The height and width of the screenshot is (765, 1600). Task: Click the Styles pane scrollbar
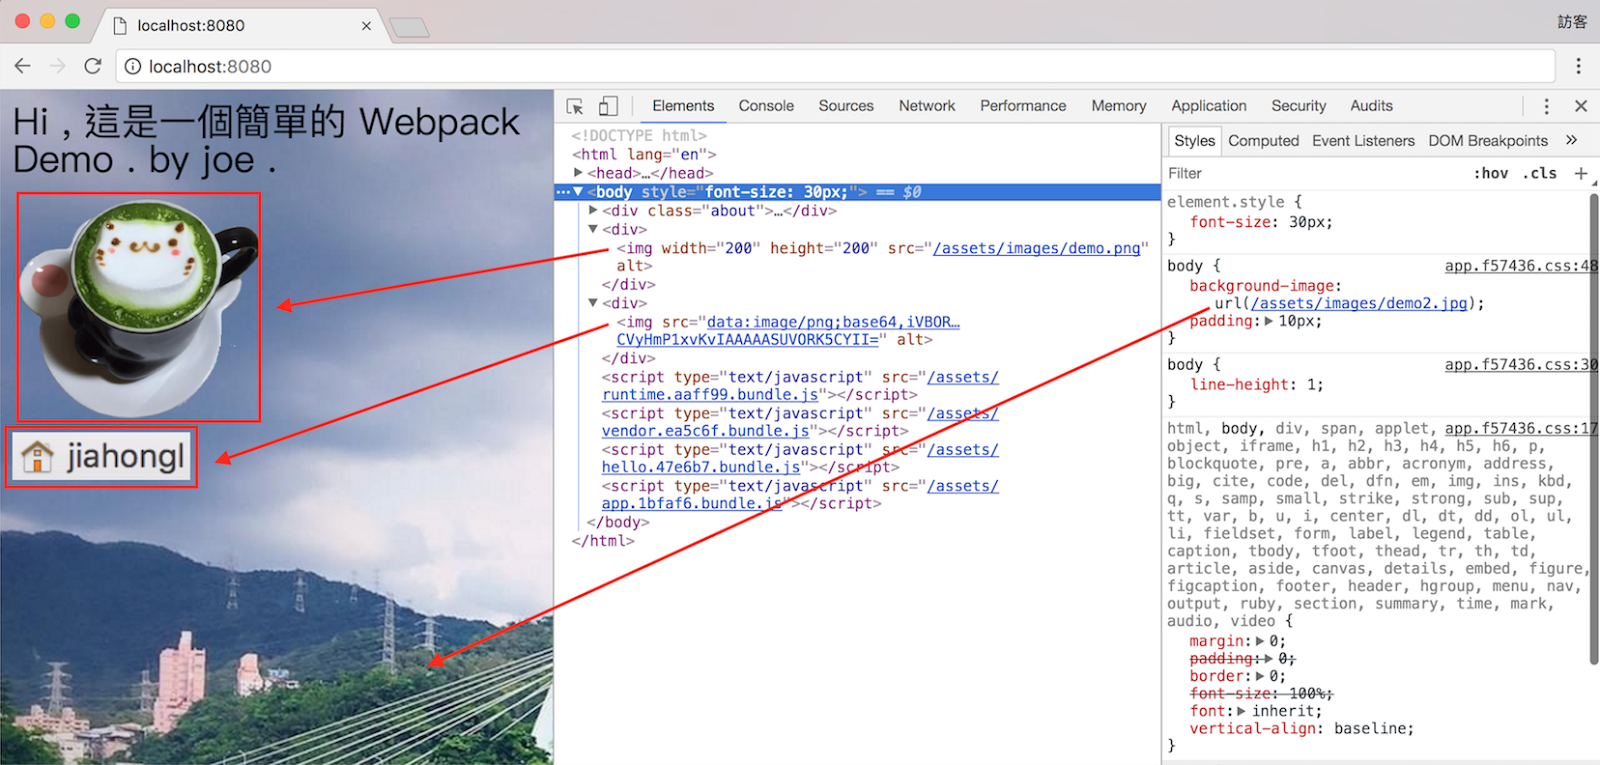(1594, 428)
